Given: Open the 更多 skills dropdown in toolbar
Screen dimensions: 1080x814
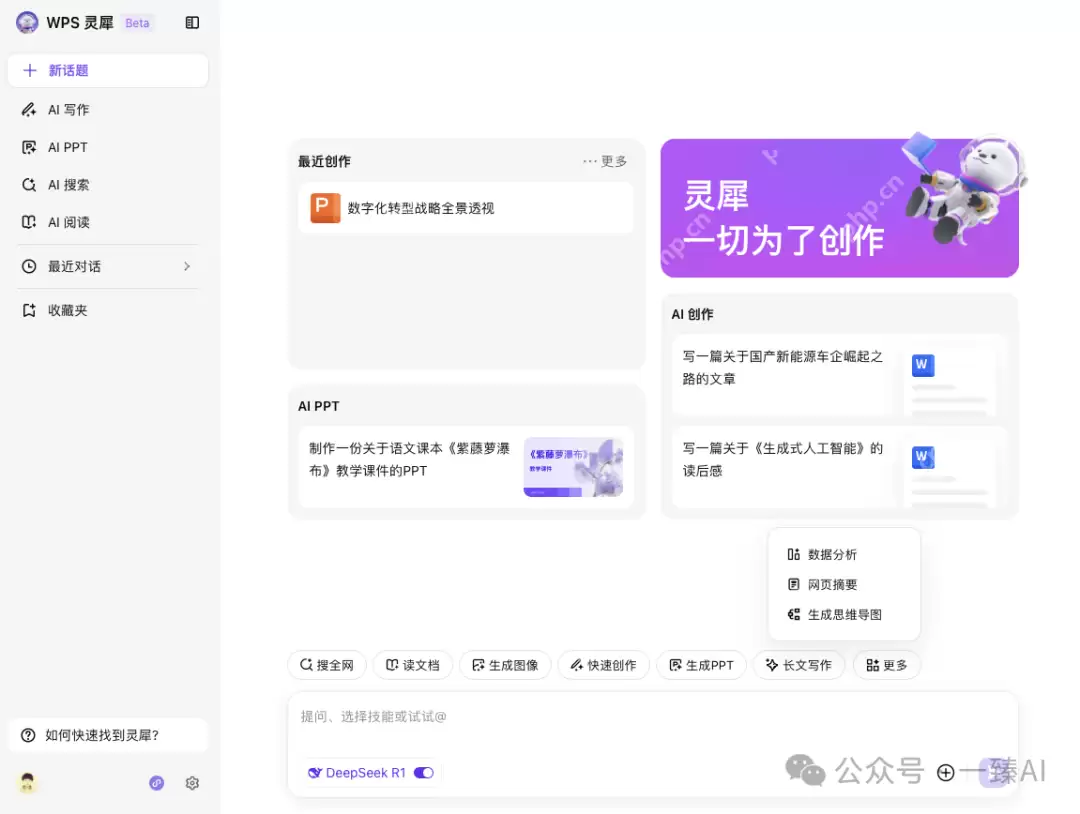Looking at the screenshot, I should tap(887, 665).
